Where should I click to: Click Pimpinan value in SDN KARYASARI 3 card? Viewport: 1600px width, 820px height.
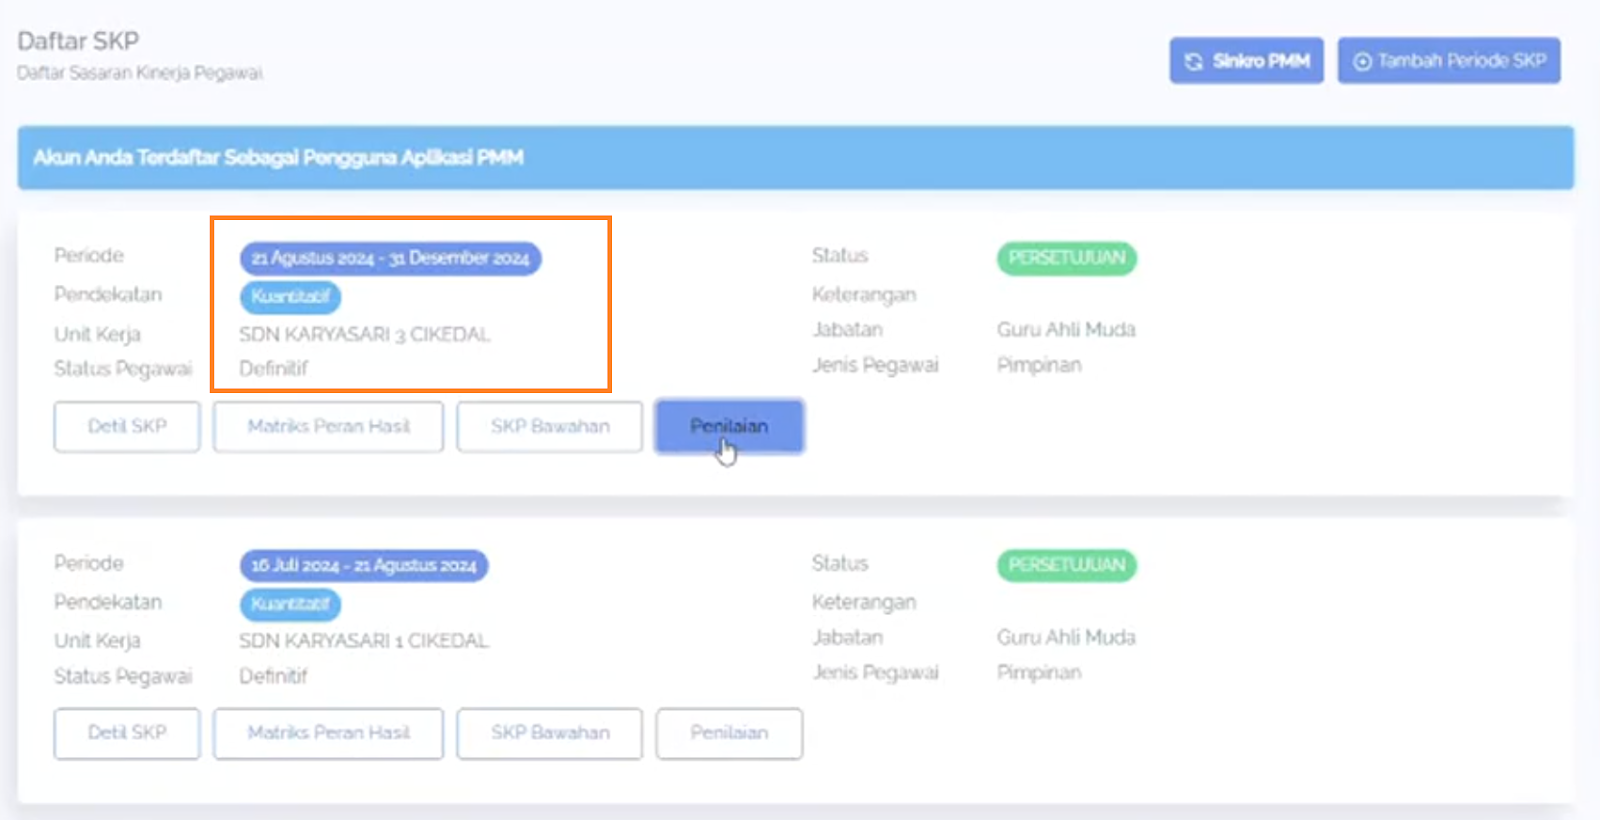pyautogui.click(x=1039, y=366)
